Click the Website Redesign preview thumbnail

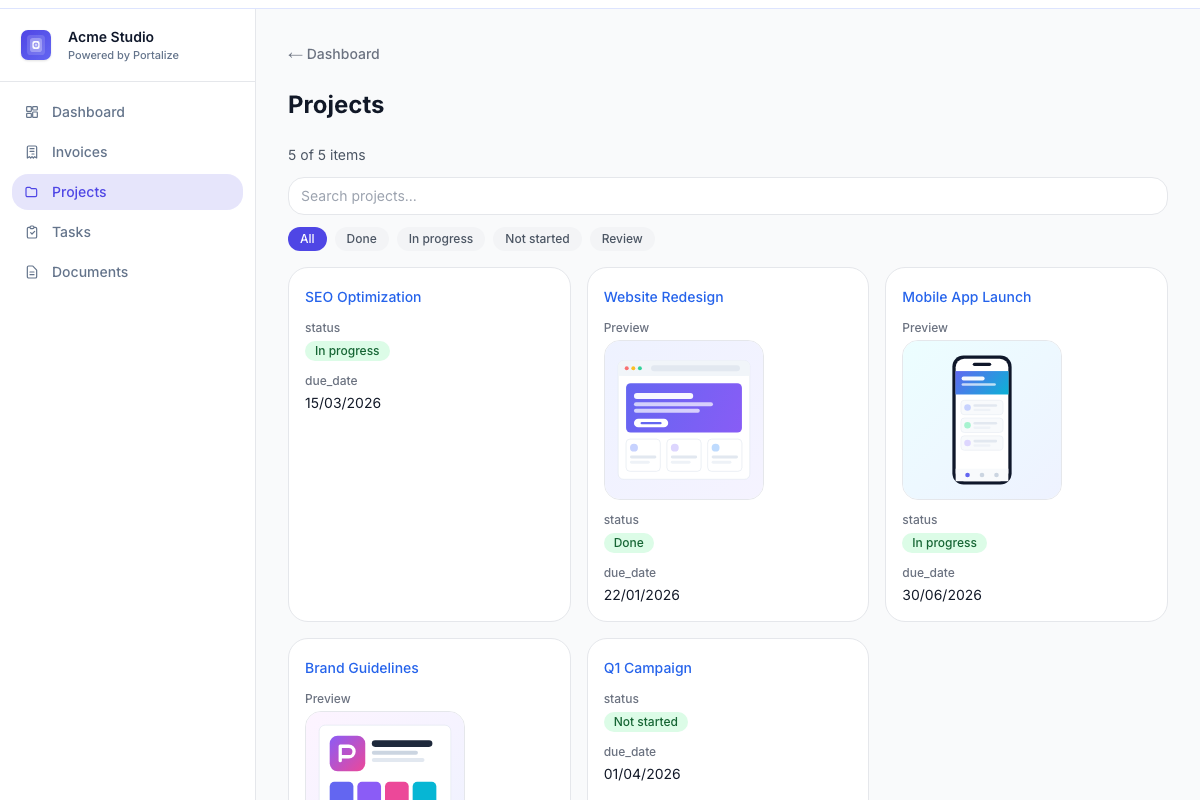click(684, 420)
